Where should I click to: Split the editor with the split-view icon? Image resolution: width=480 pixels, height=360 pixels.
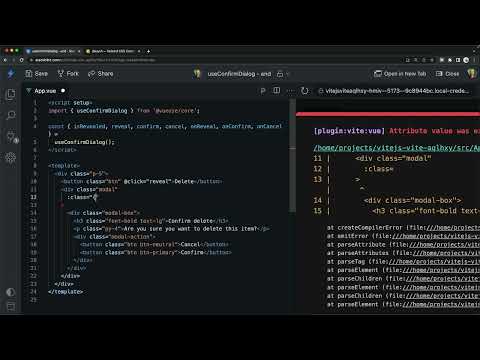[277, 91]
